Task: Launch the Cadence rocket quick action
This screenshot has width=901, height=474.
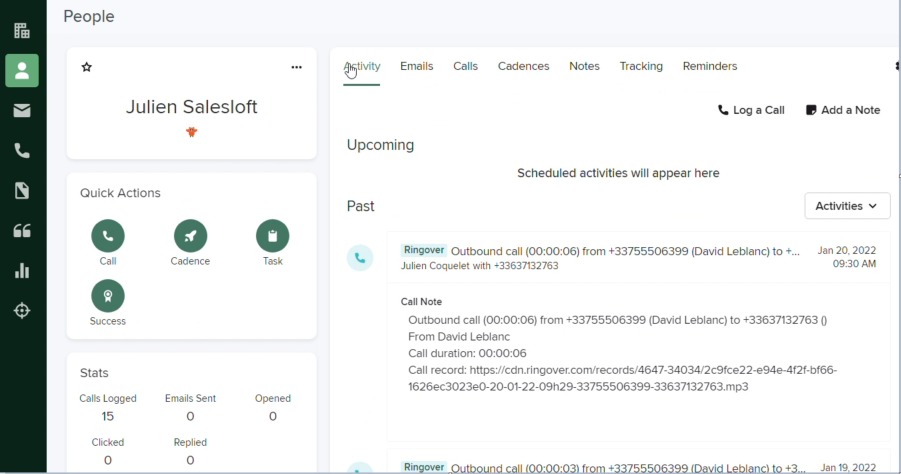Action: (x=190, y=236)
